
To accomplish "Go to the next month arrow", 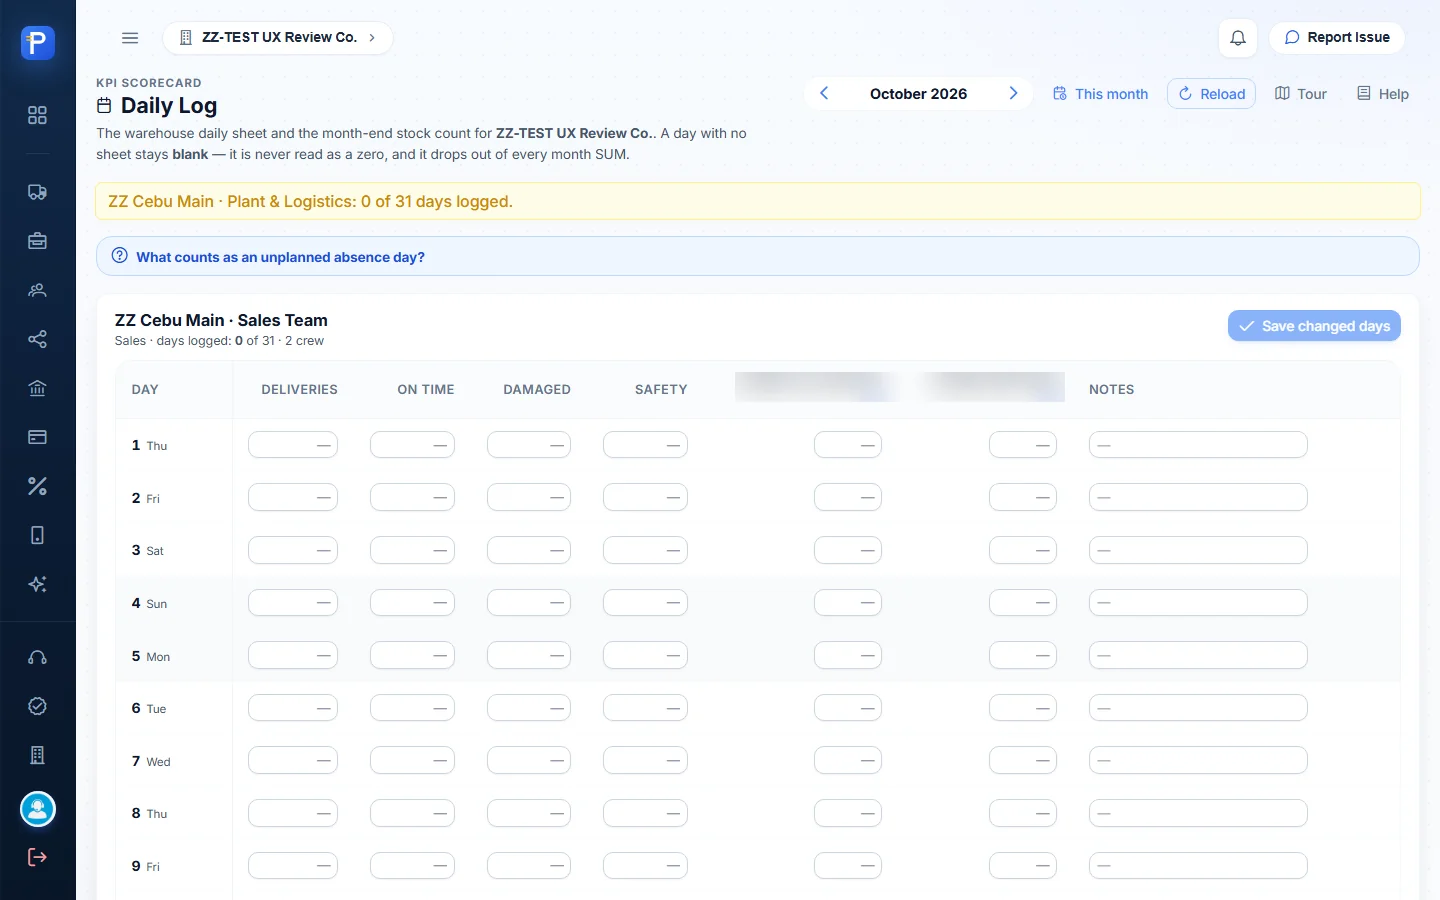I will (1013, 93).
